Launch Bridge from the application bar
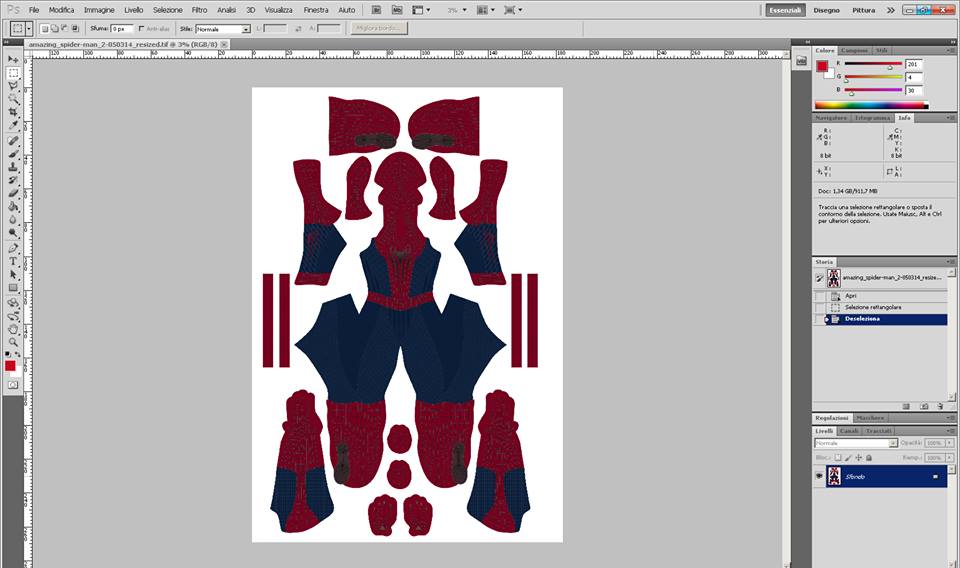Image resolution: width=960 pixels, height=568 pixels. [x=377, y=10]
